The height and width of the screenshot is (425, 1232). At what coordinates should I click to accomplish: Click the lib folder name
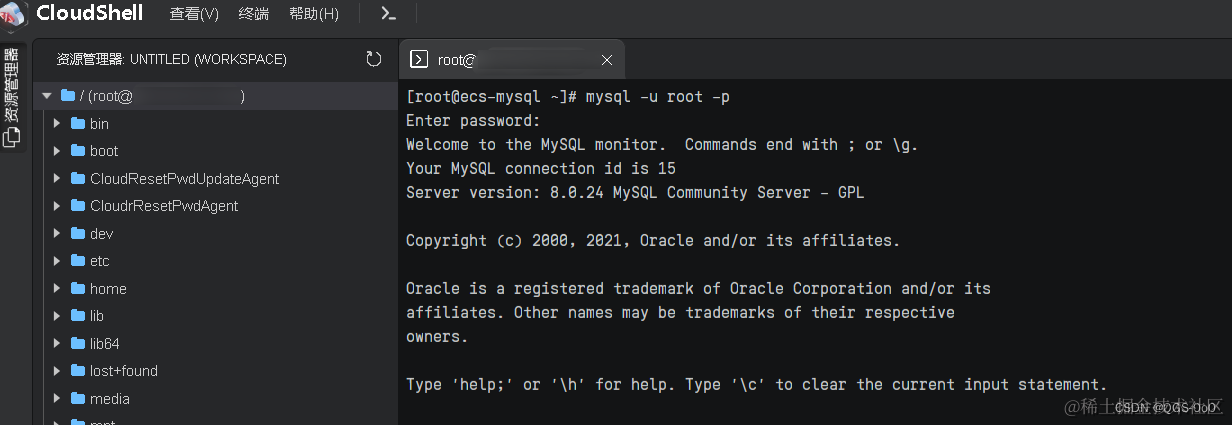97,316
